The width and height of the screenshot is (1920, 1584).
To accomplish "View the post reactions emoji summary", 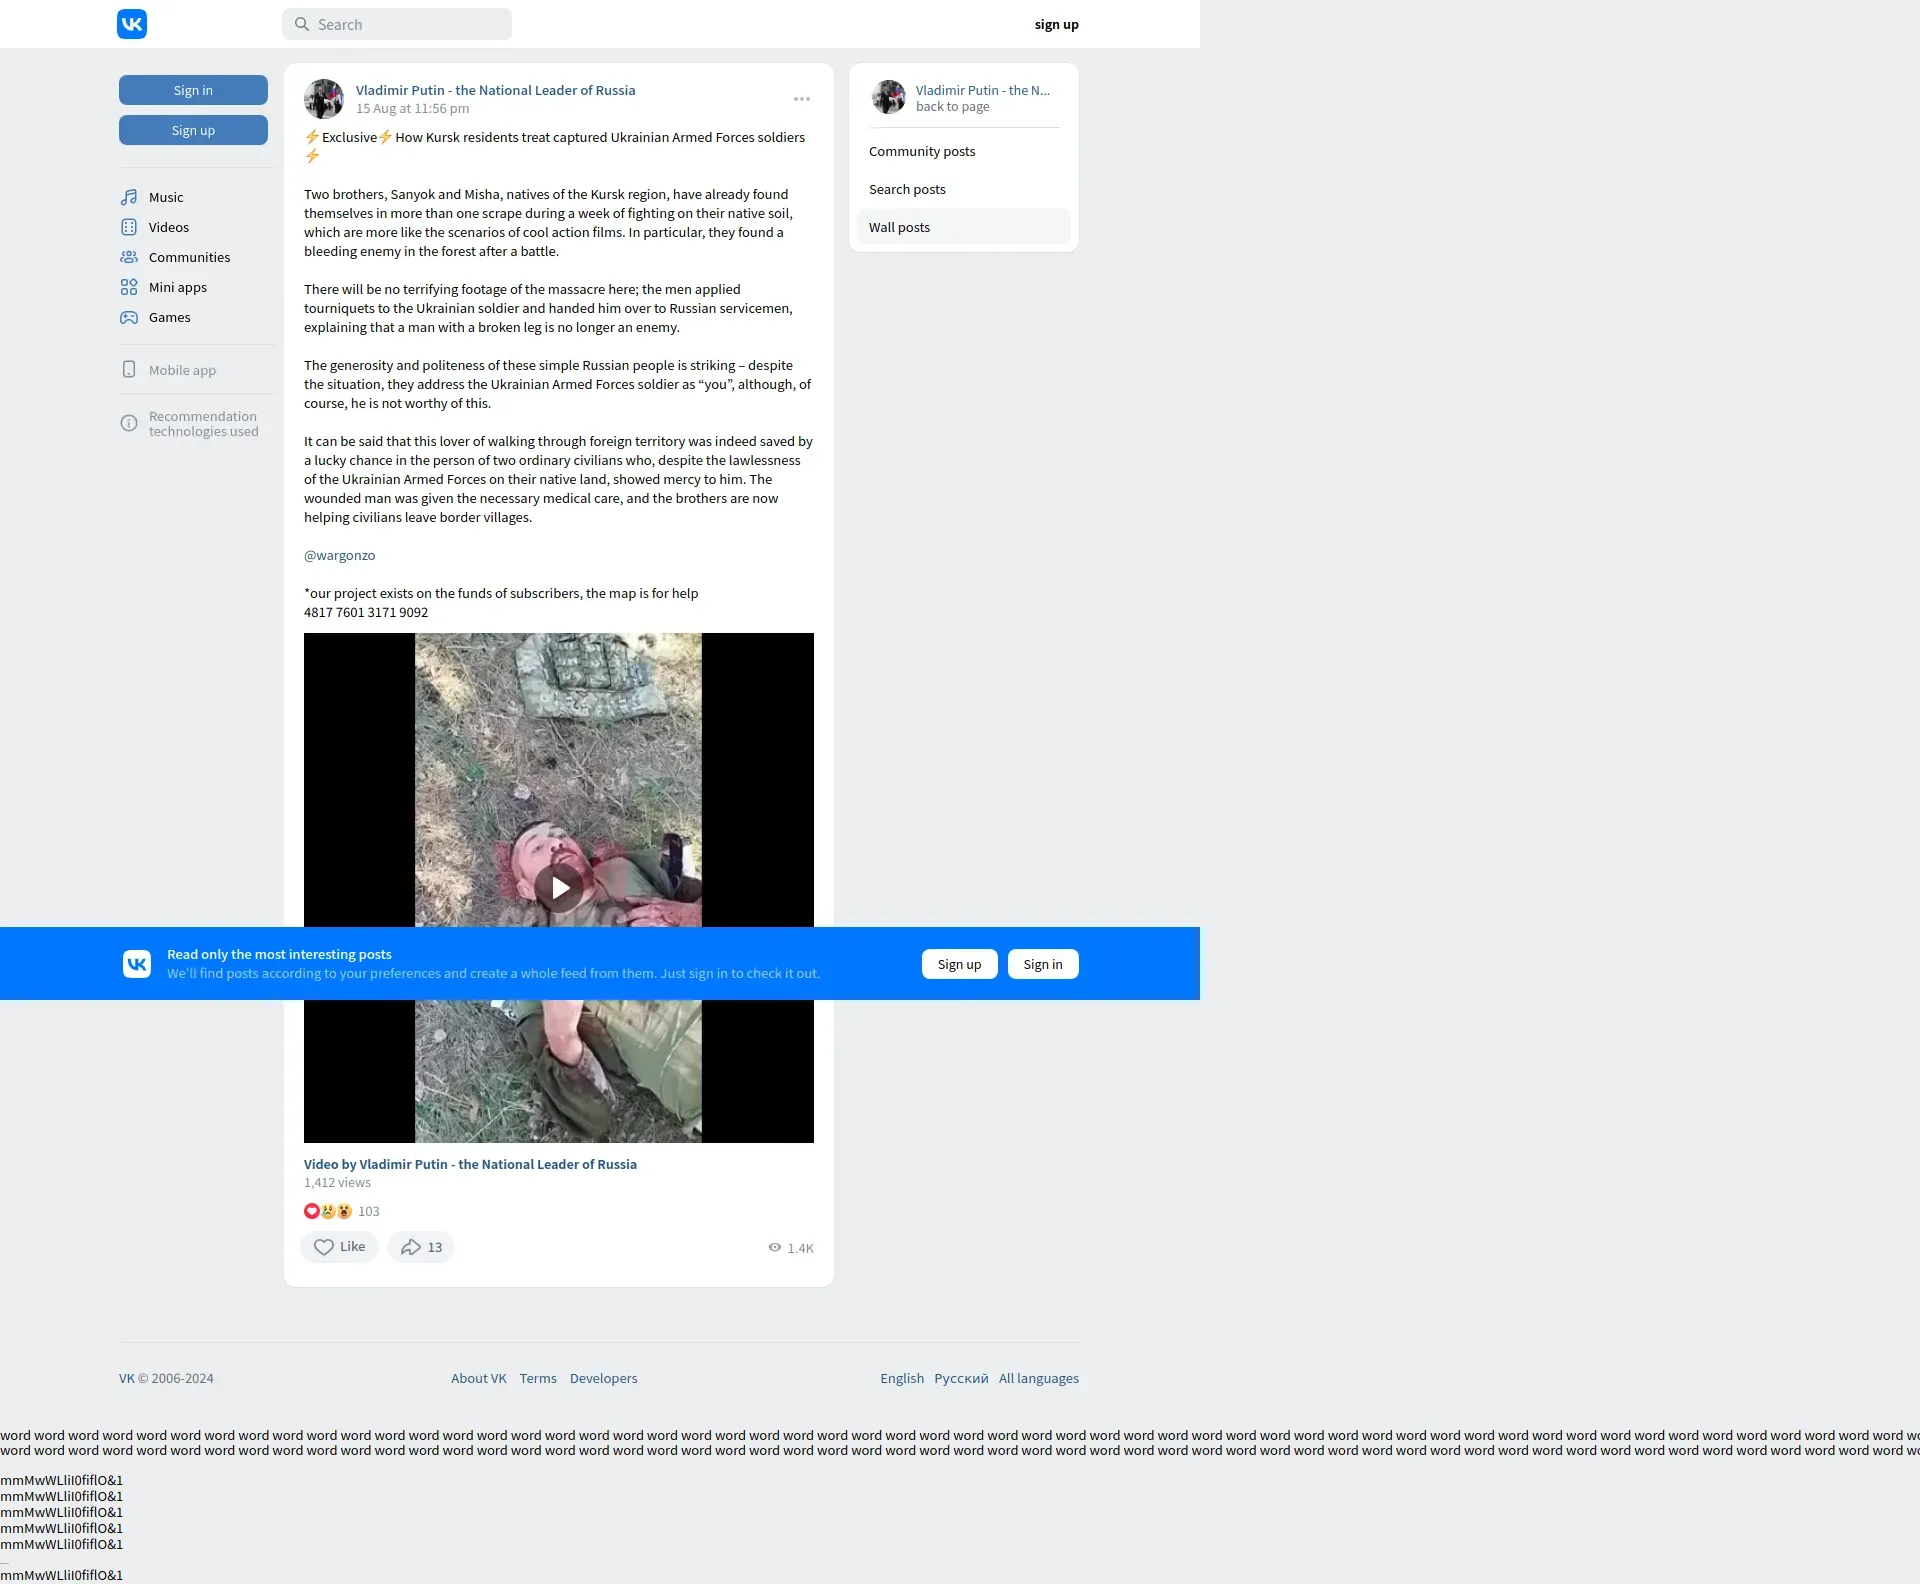I will point(328,1211).
